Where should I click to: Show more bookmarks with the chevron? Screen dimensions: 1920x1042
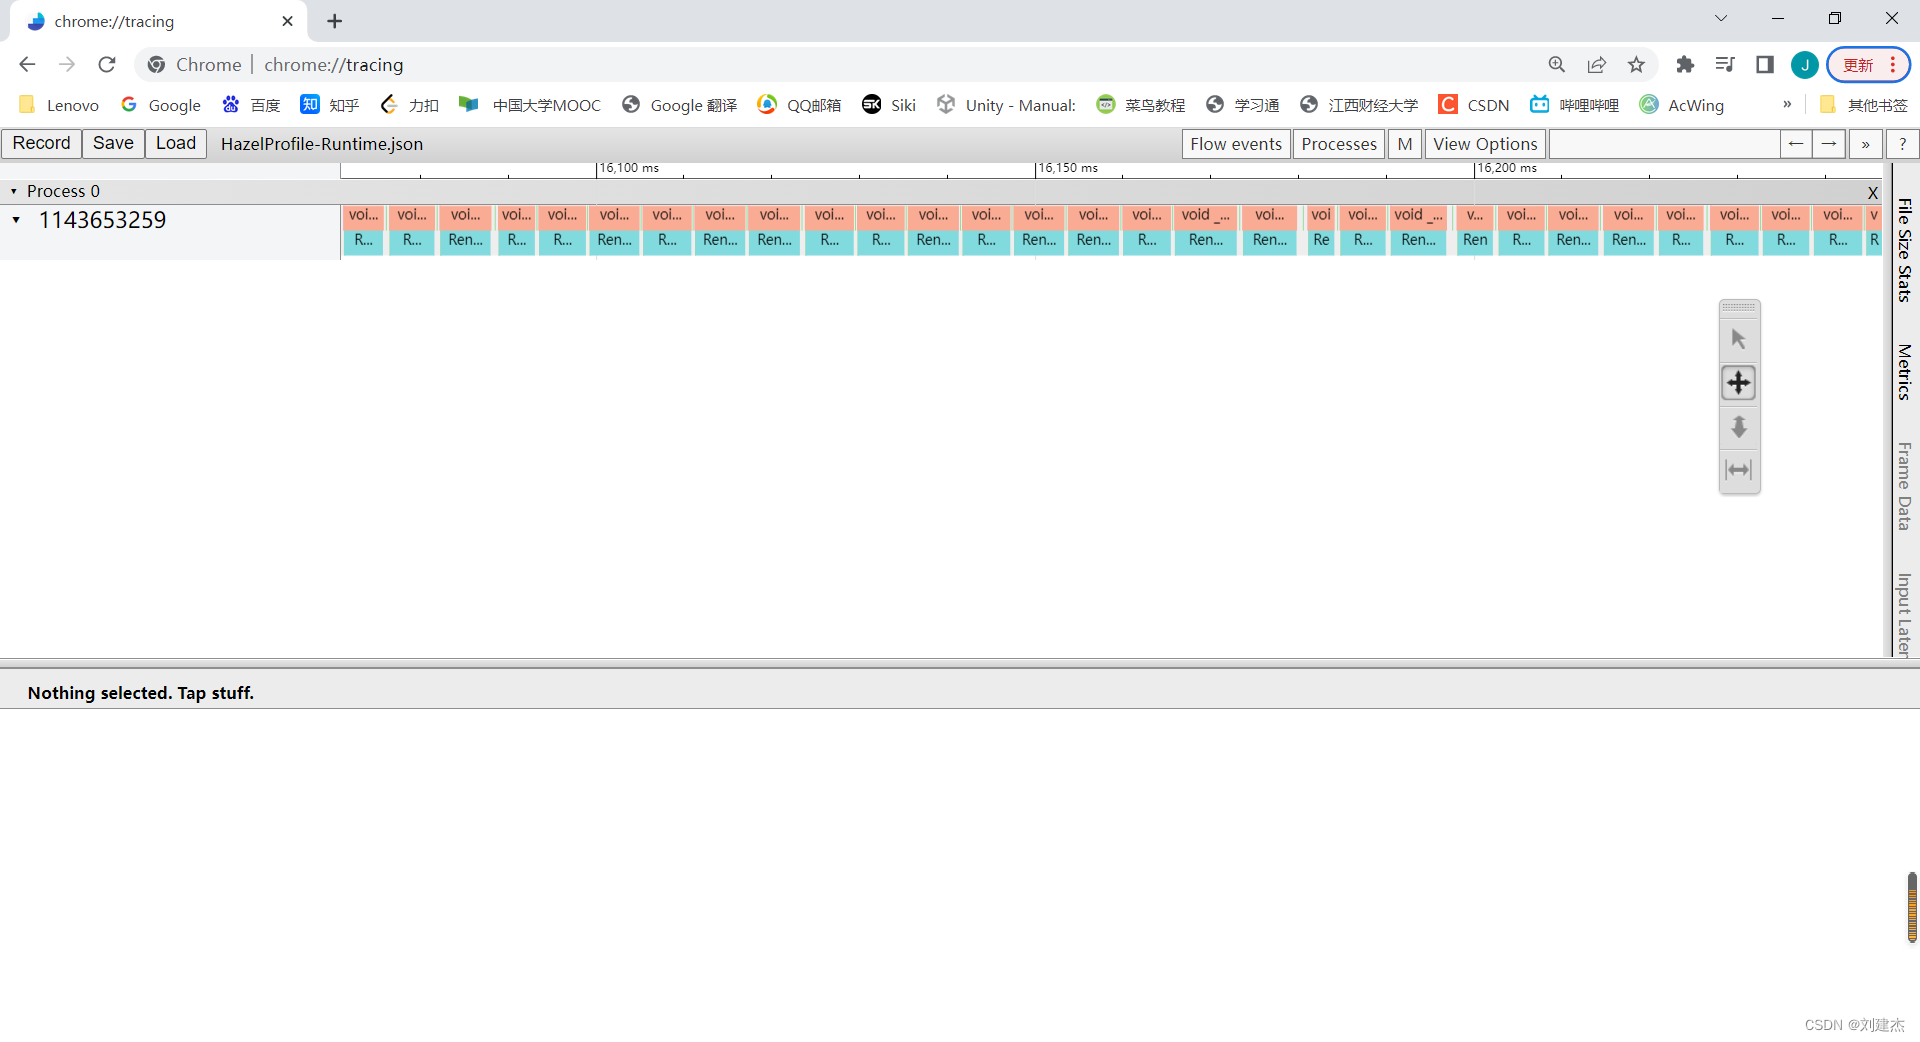coord(1787,104)
